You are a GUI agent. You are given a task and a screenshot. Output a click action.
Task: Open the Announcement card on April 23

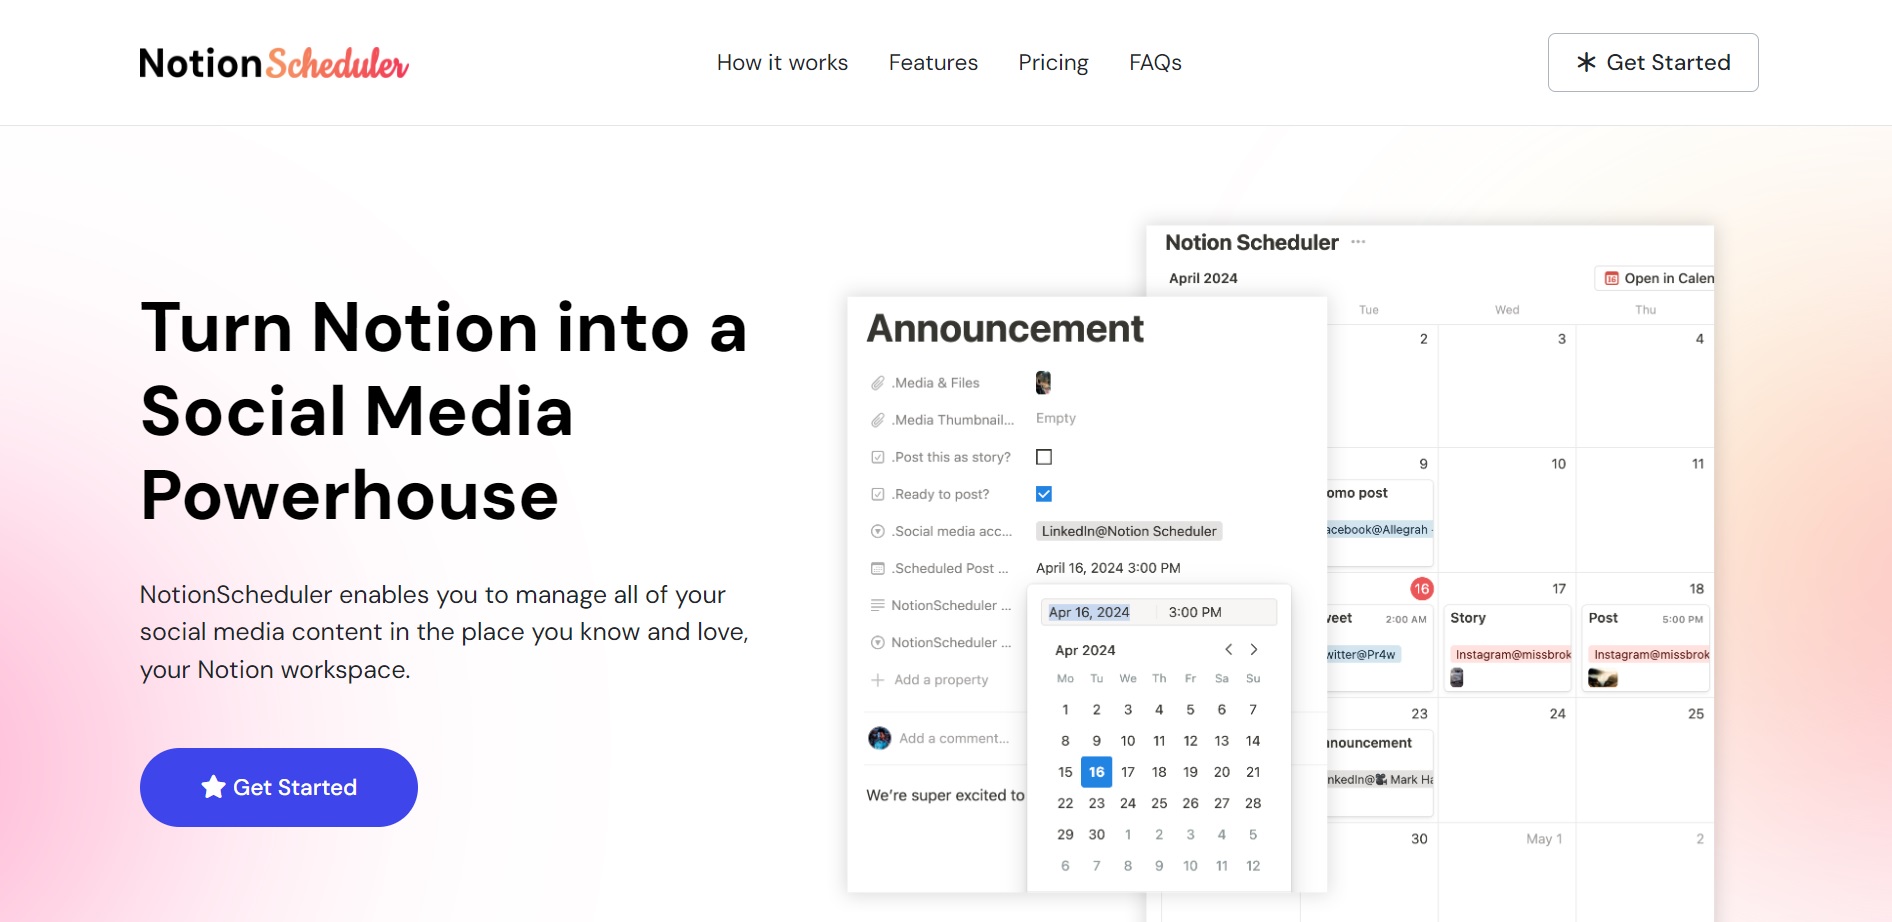(x=1380, y=772)
